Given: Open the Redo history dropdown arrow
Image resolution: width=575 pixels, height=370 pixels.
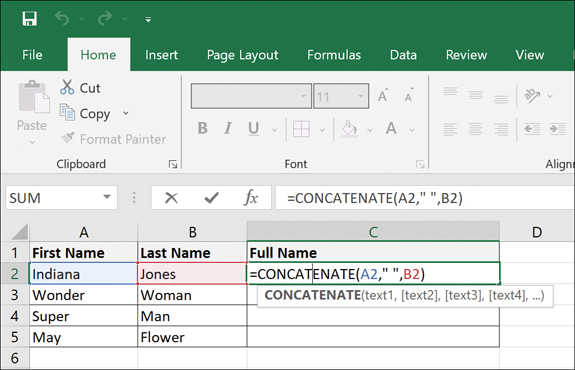Looking at the screenshot, I should pos(125,19).
